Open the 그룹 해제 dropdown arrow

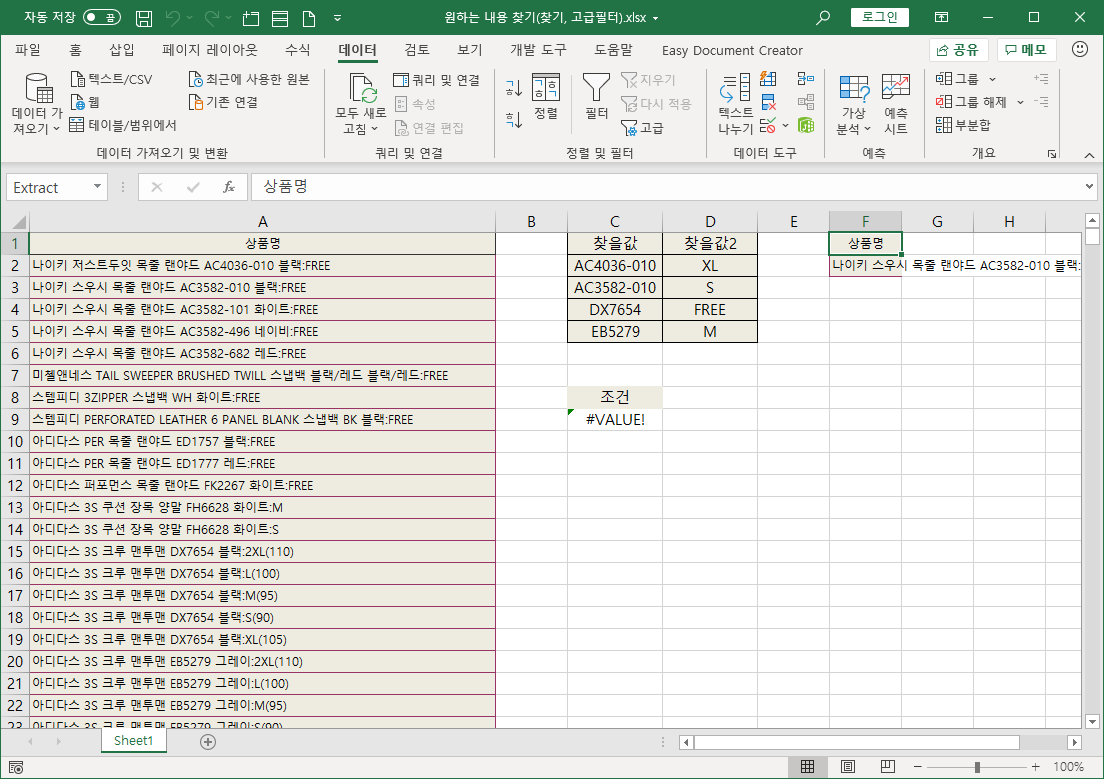[x=1020, y=103]
